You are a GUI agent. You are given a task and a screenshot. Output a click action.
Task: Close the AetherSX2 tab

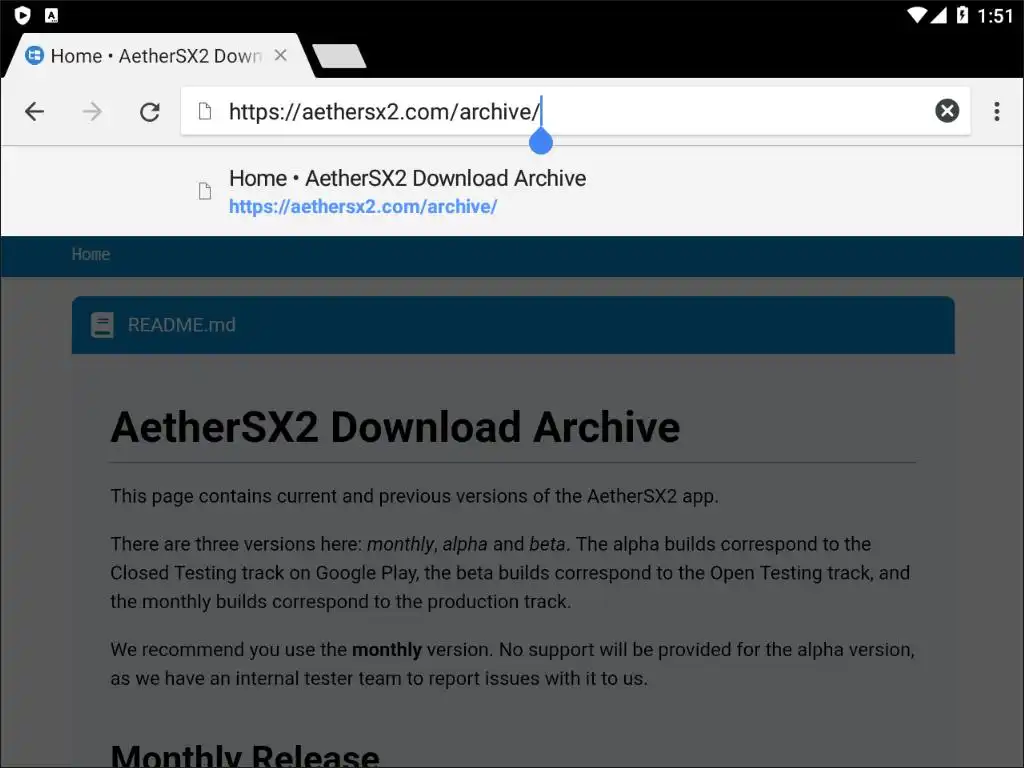[x=281, y=56]
